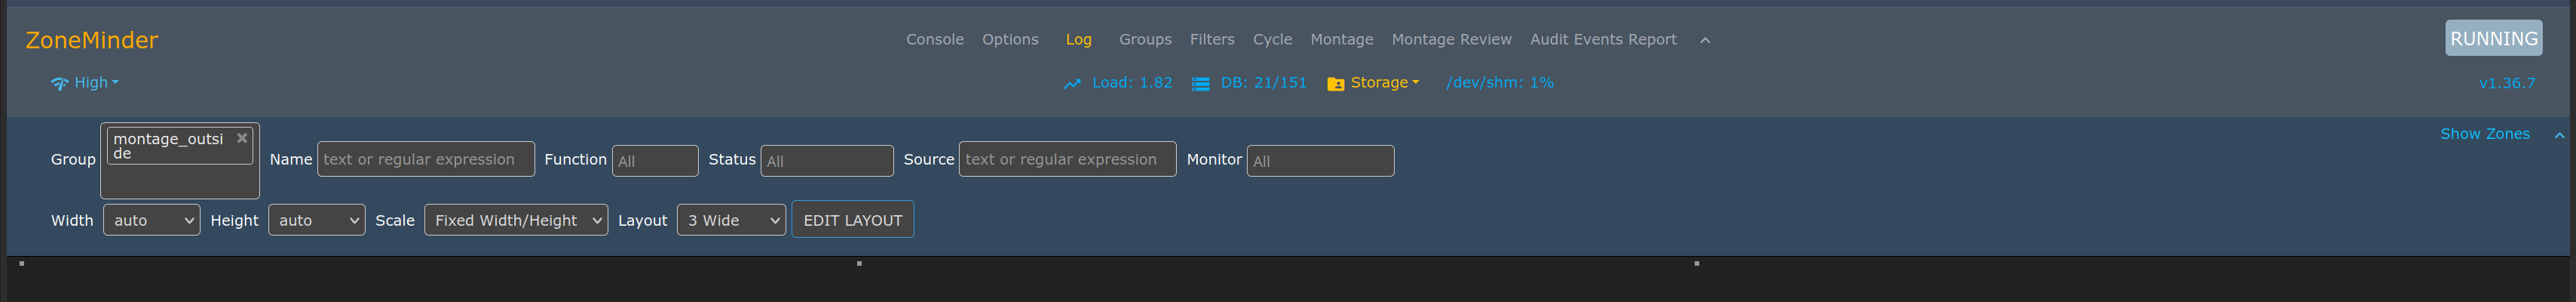This screenshot has height=302, width=2576.
Task: Click the DB database icon
Action: [1201, 84]
